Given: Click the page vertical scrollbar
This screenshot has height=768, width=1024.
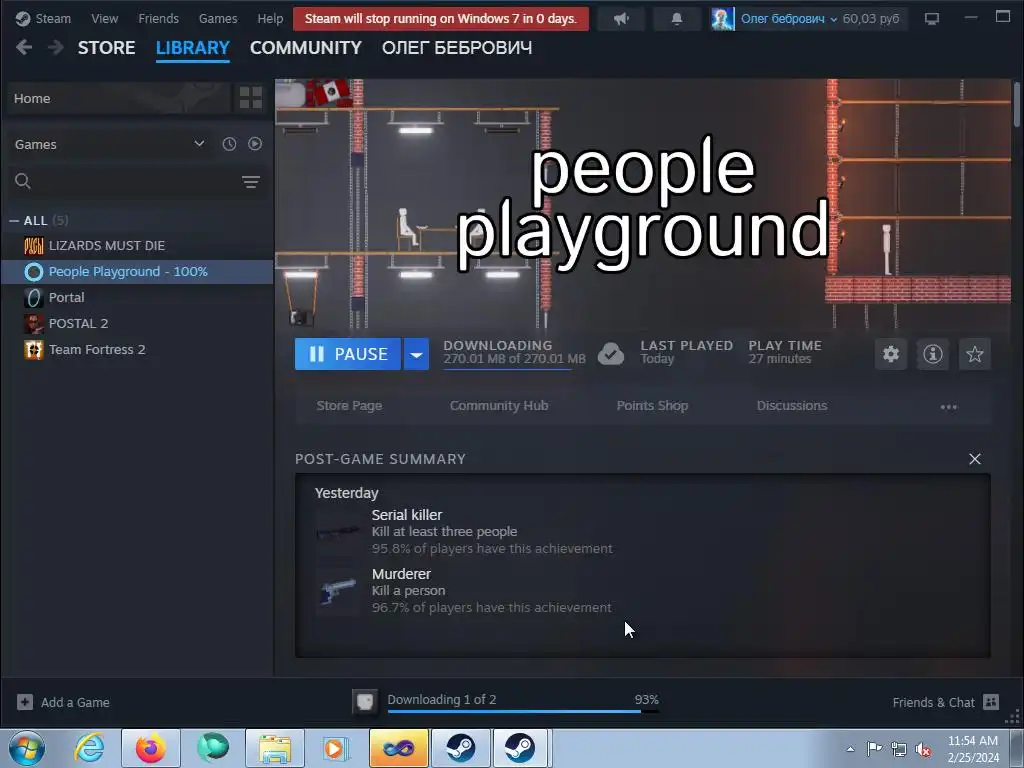Looking at the screenshot, I should pos(1017,104).
